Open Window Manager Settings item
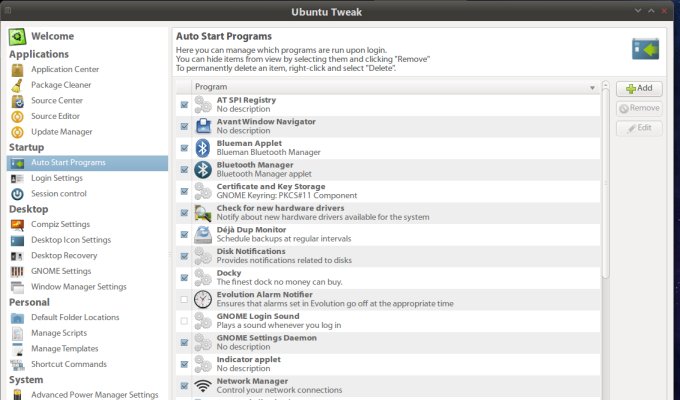Viewport: 680px width, 400px height. tap(78, 286)
